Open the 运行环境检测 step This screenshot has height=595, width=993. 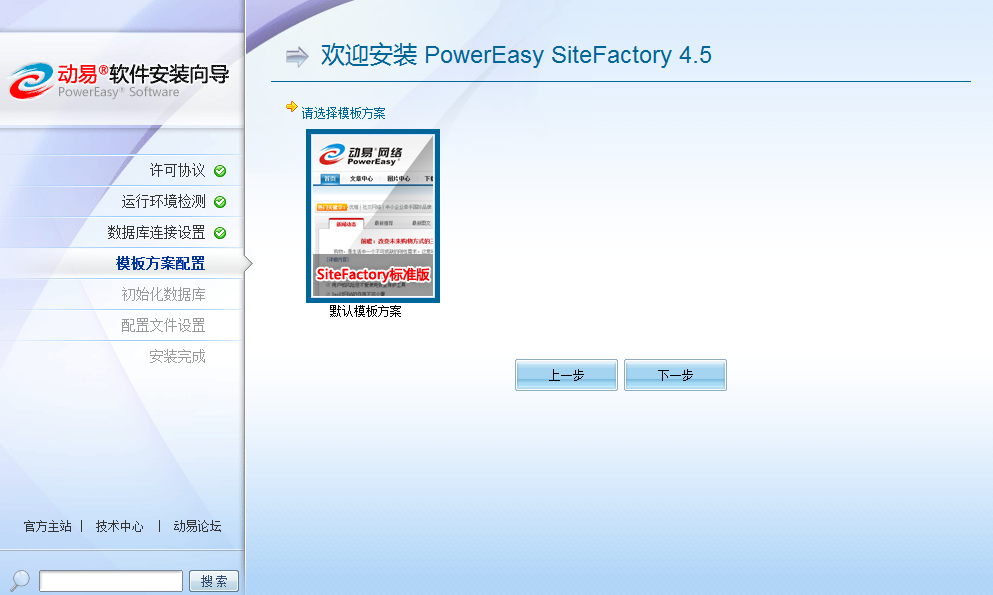[163, 202]
